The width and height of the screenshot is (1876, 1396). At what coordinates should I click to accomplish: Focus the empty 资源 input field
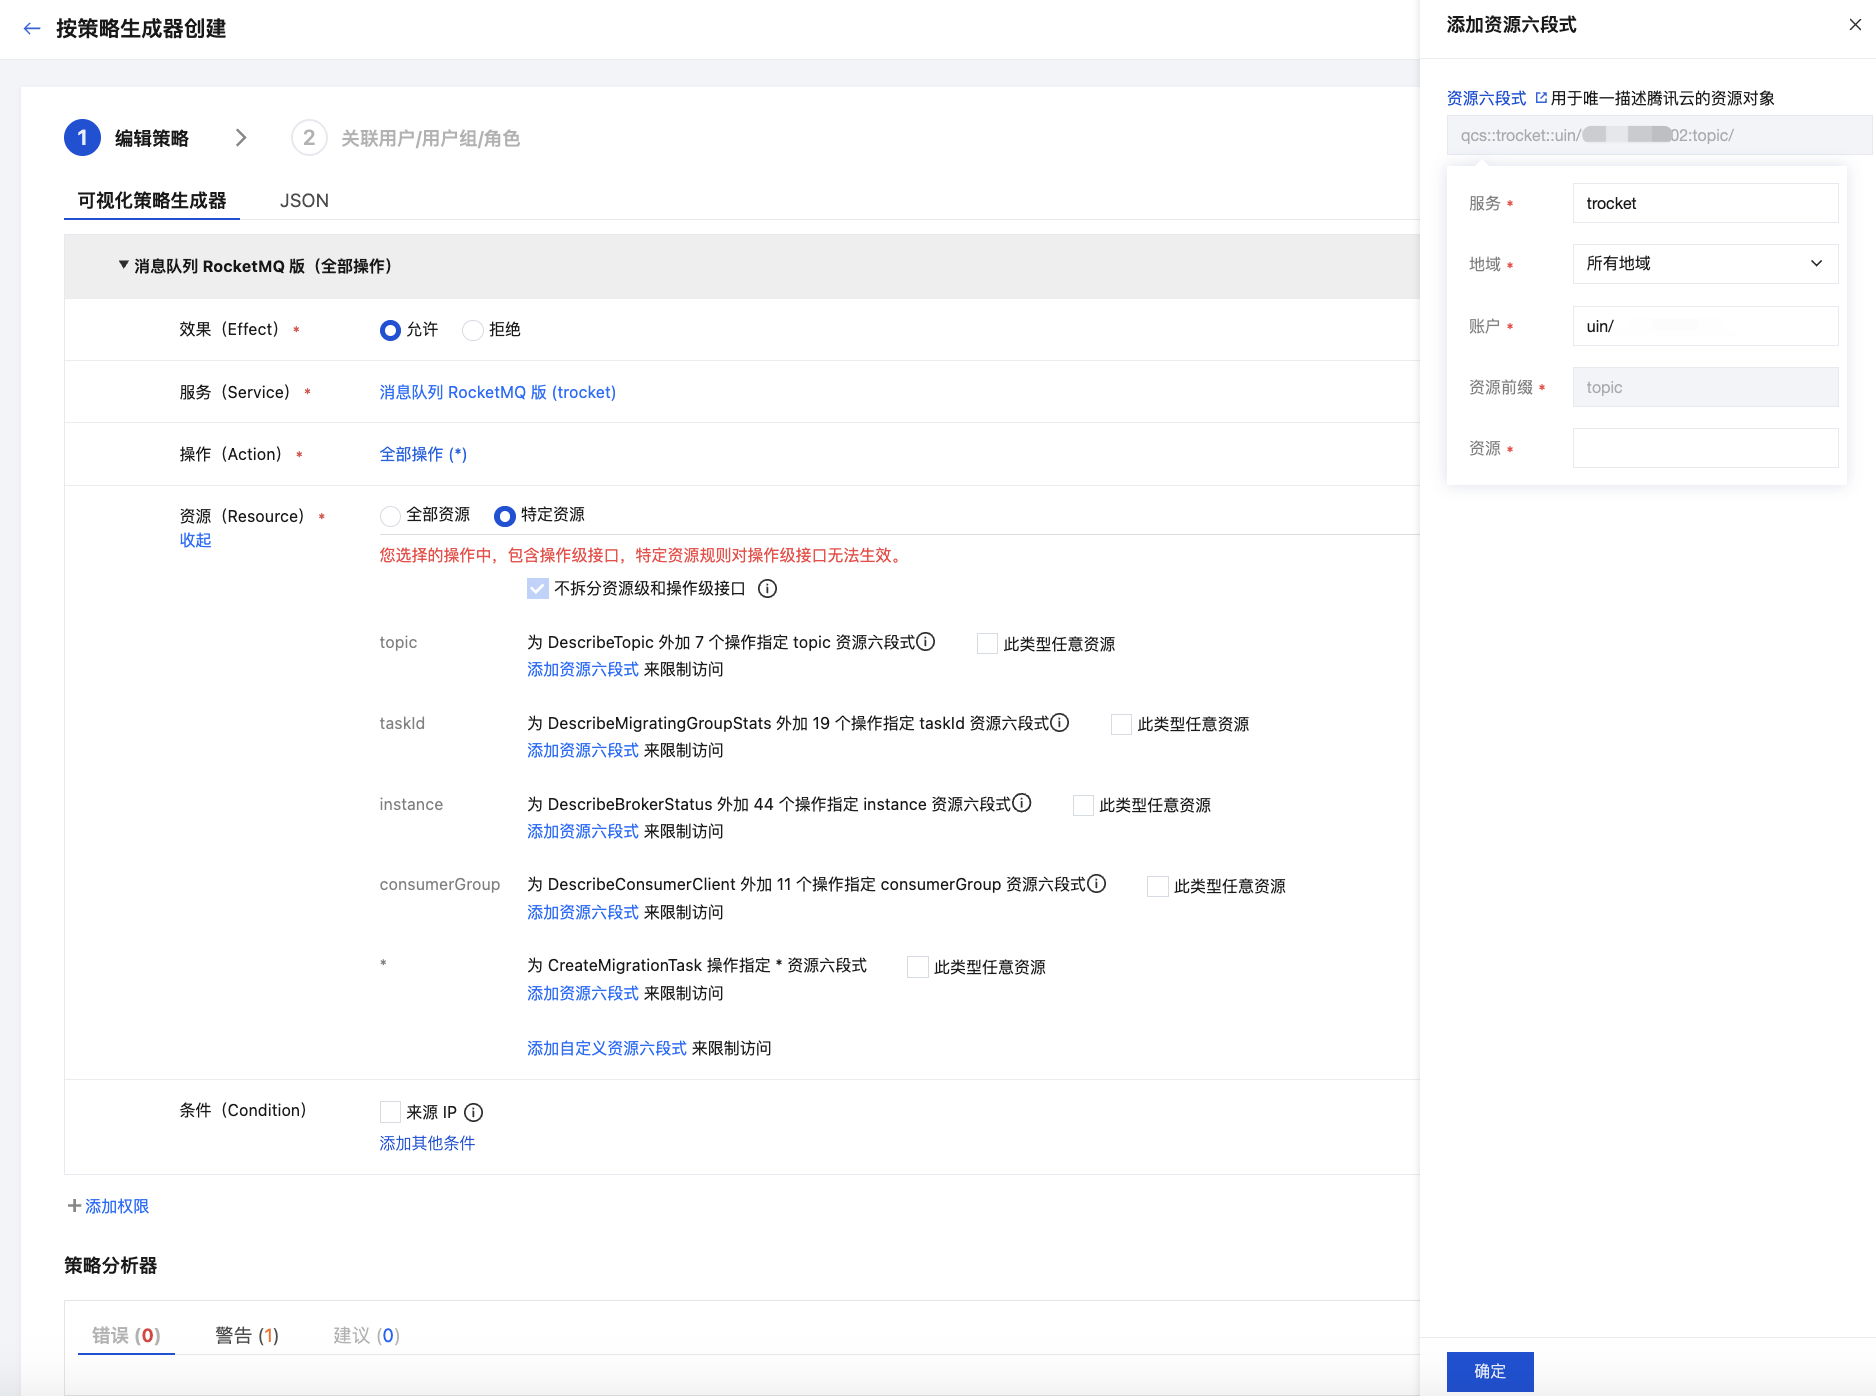[1705, 448]
